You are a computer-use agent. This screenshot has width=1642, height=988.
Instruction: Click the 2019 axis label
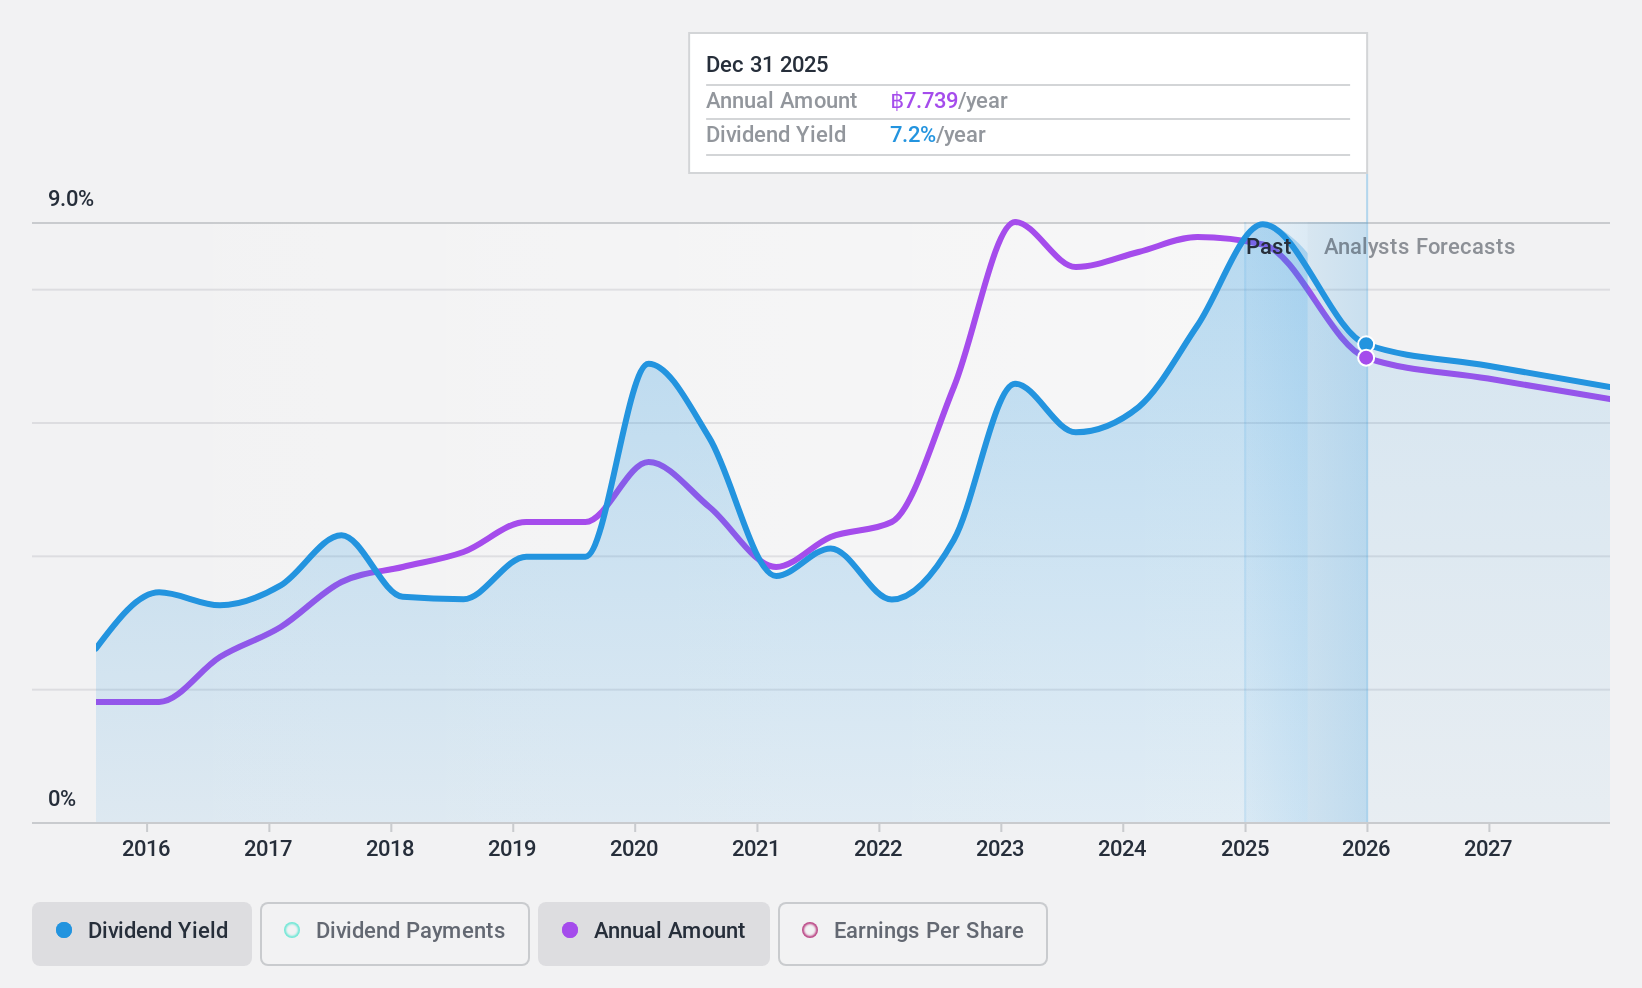512,849
